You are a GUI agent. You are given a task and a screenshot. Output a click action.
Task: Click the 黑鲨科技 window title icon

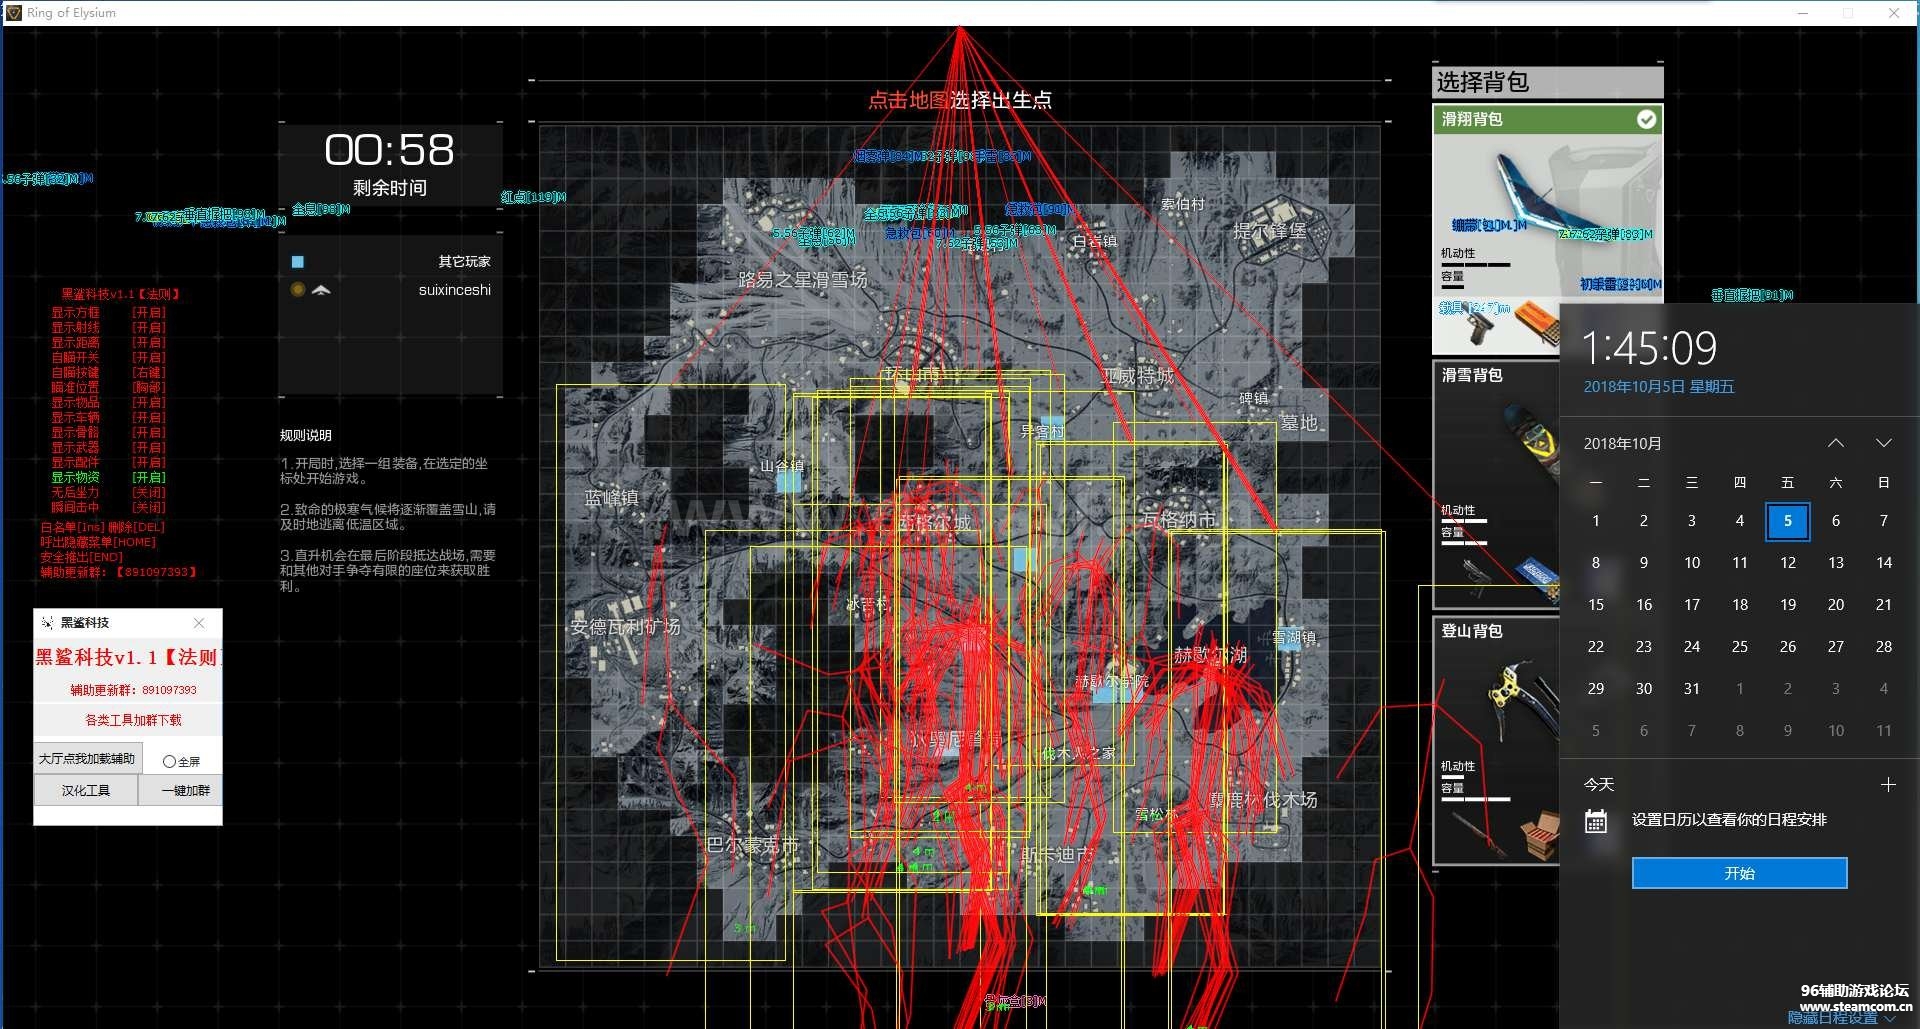(47, 623)
